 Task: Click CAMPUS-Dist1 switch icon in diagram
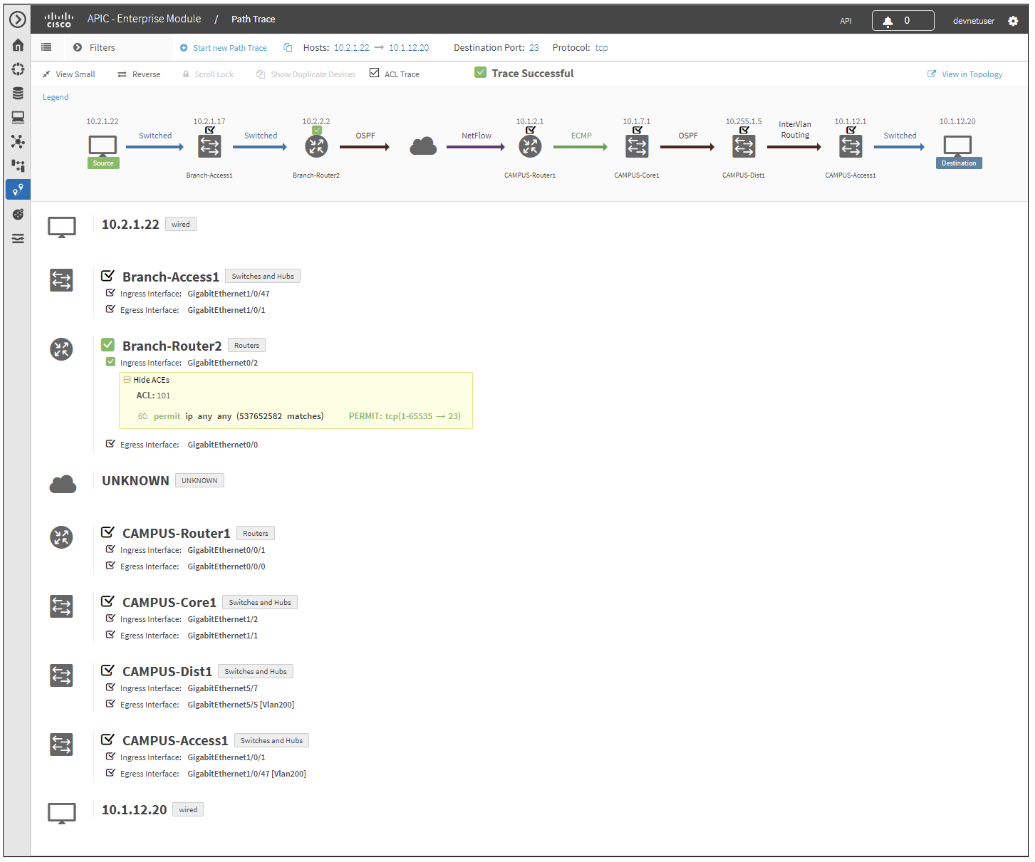coord(744,146)
